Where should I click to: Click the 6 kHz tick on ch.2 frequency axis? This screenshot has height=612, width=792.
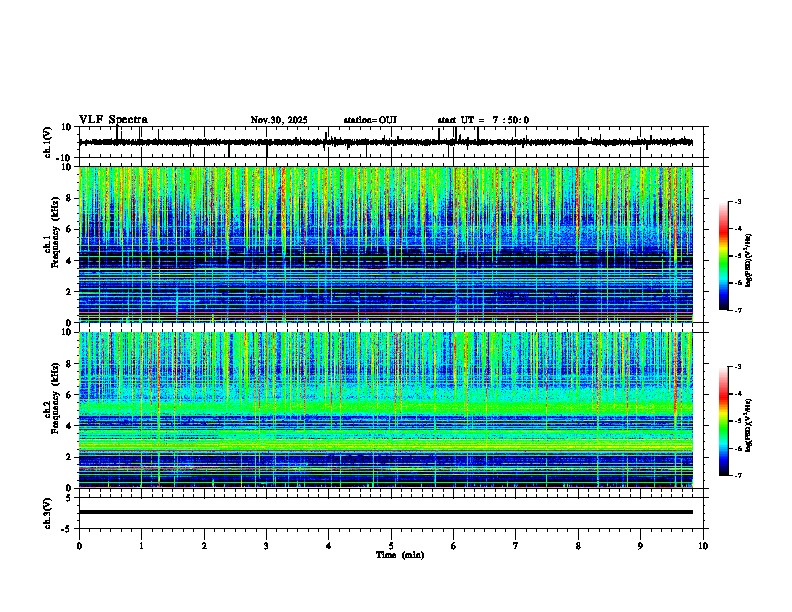tap(70, 394)
